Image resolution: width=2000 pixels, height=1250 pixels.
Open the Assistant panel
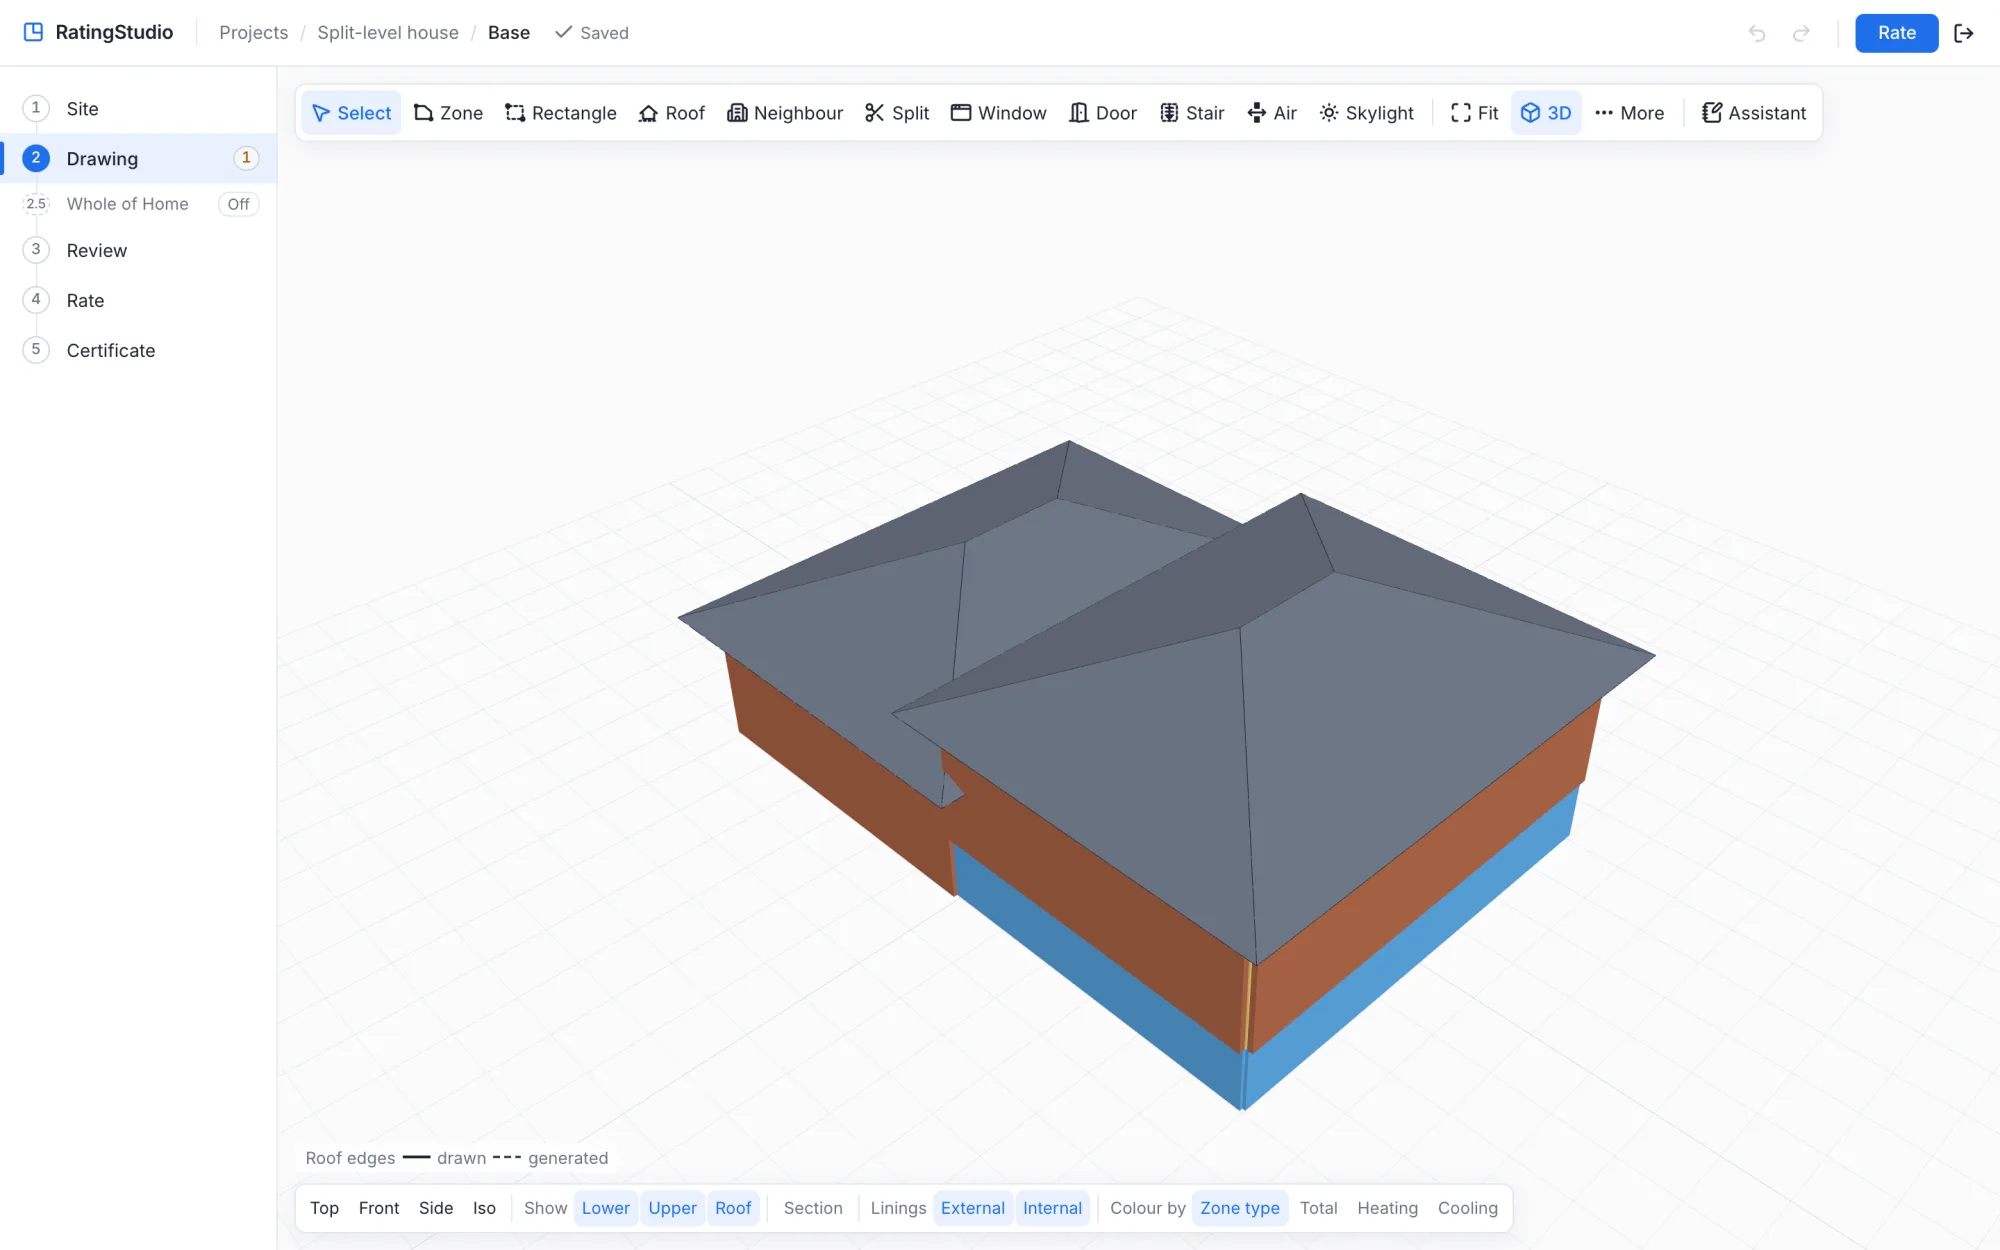(x=1754, y=113)
